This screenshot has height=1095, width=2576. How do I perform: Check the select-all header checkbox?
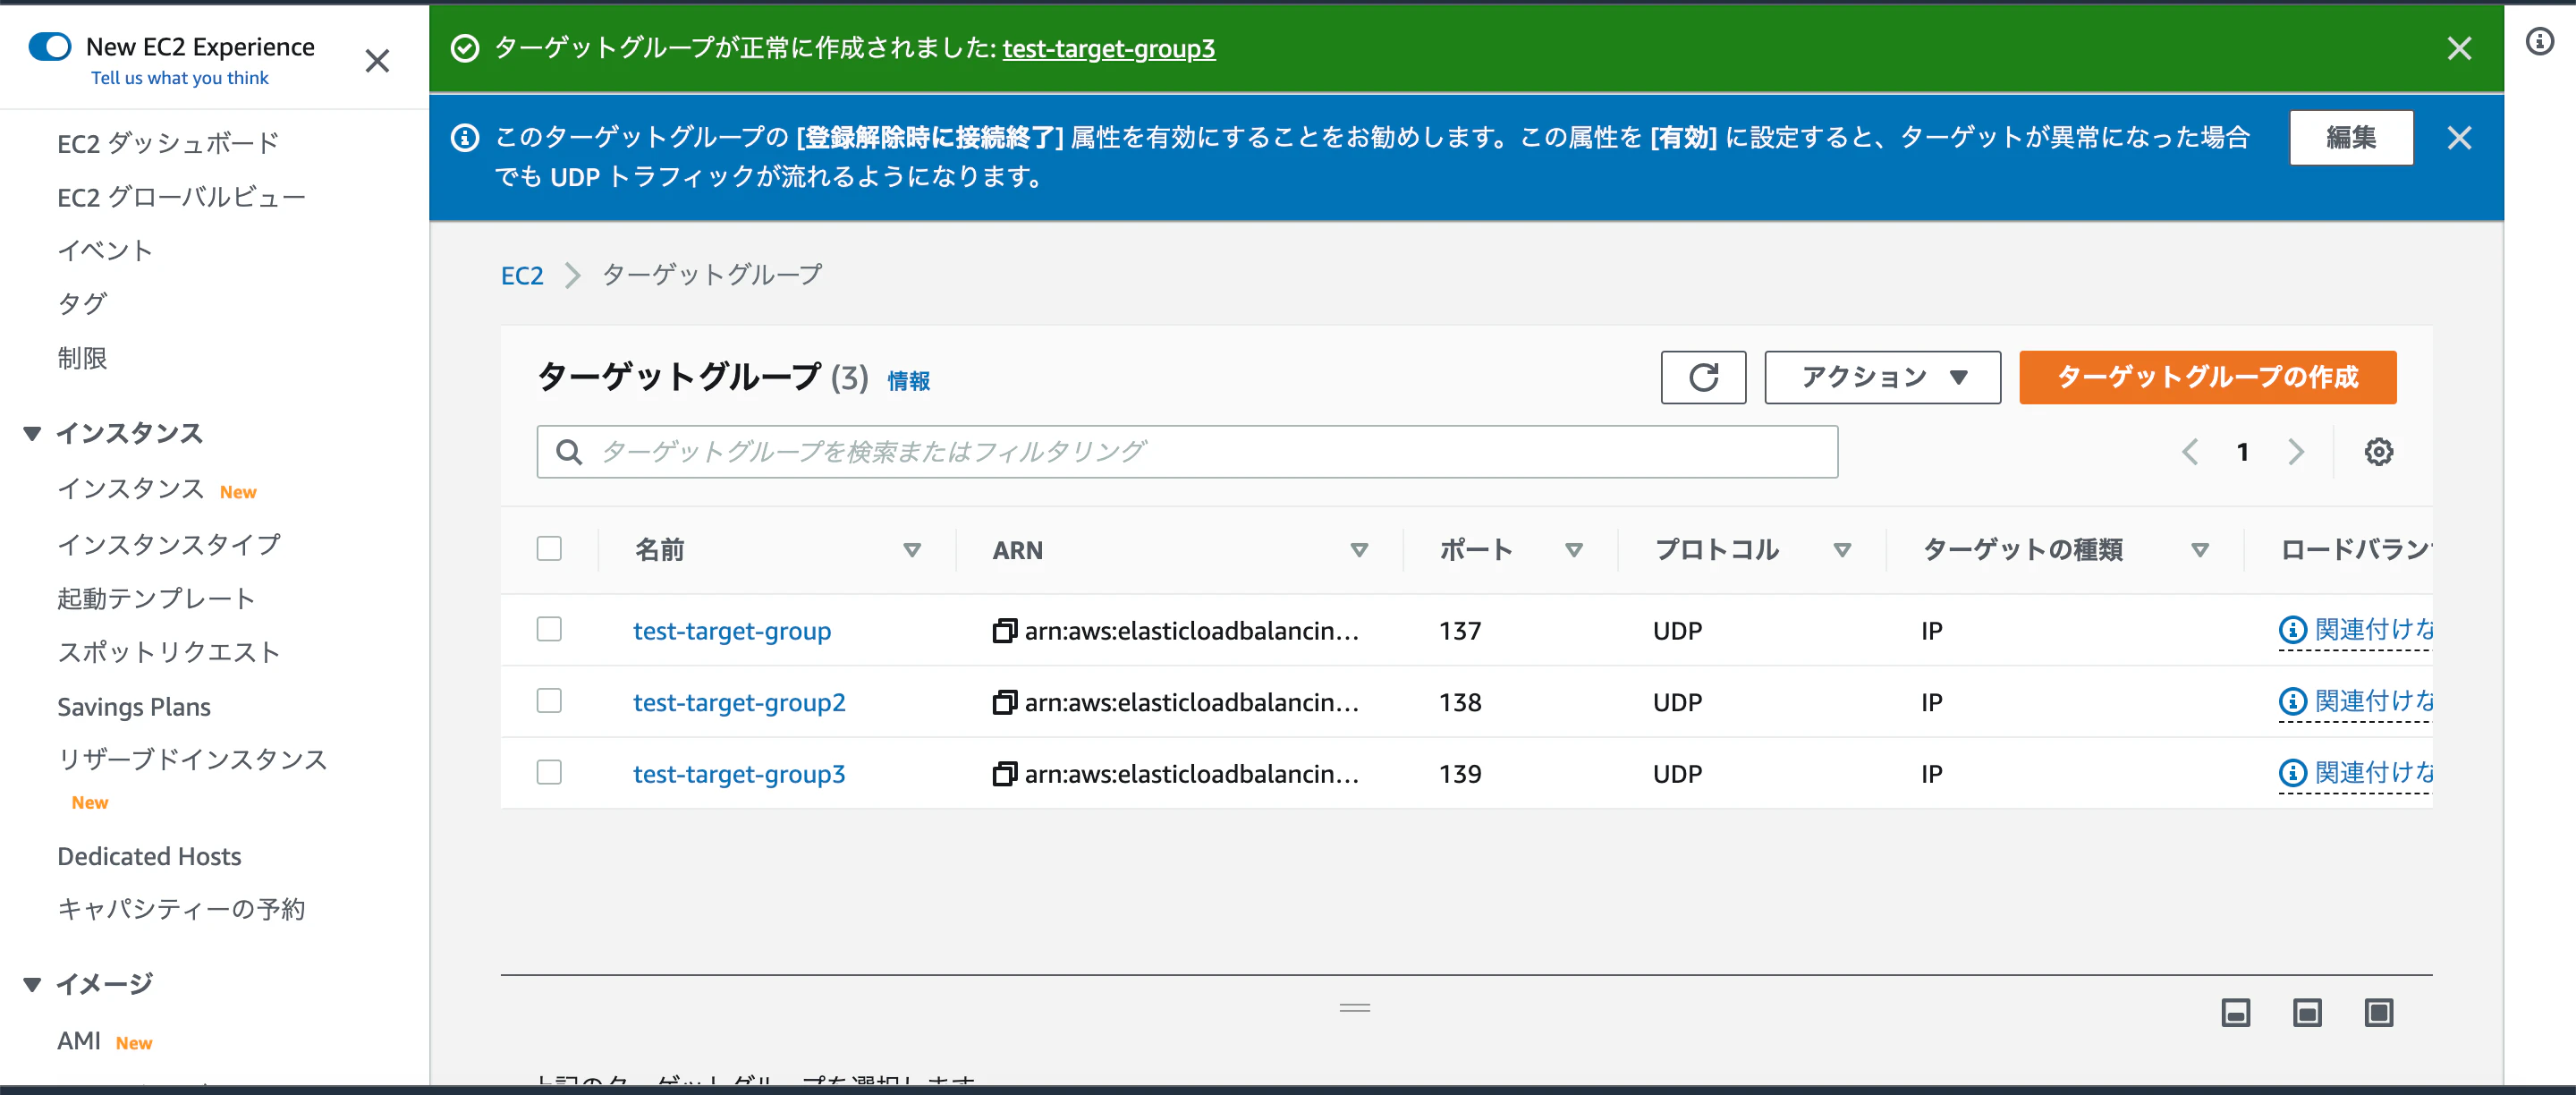coord(549,549)
